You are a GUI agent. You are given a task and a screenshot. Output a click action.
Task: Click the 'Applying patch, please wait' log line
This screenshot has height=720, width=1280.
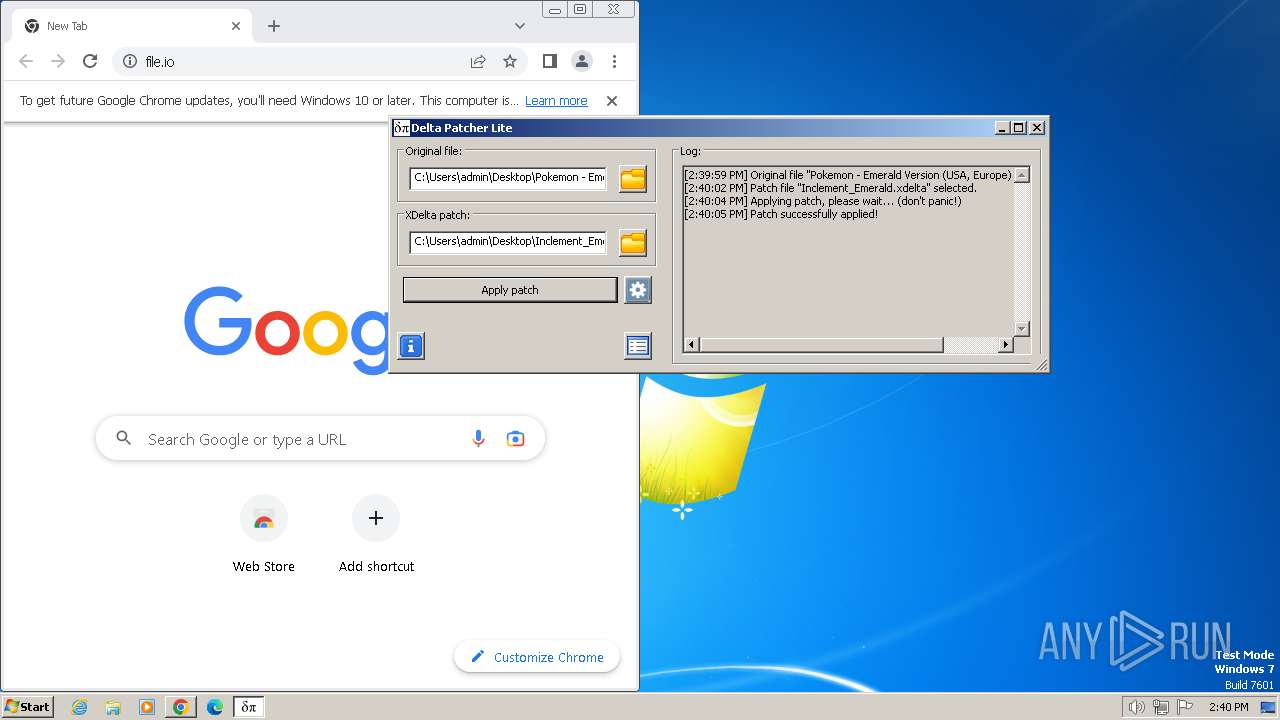click(x=822, y=201)
